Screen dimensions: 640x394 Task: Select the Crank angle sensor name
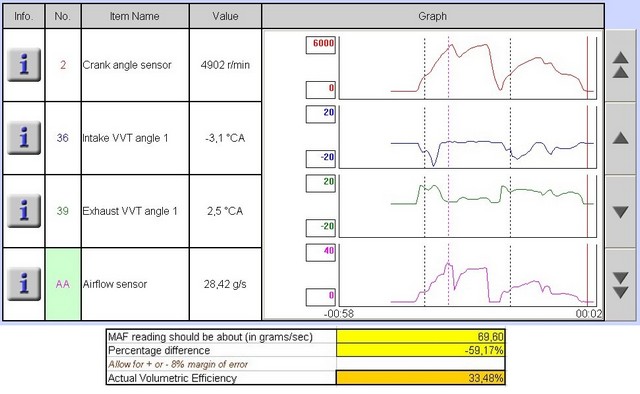pos(127,65)
